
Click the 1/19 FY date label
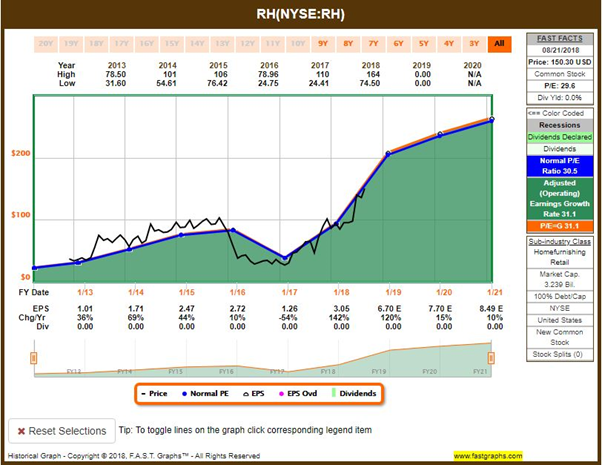click(393, 292)
